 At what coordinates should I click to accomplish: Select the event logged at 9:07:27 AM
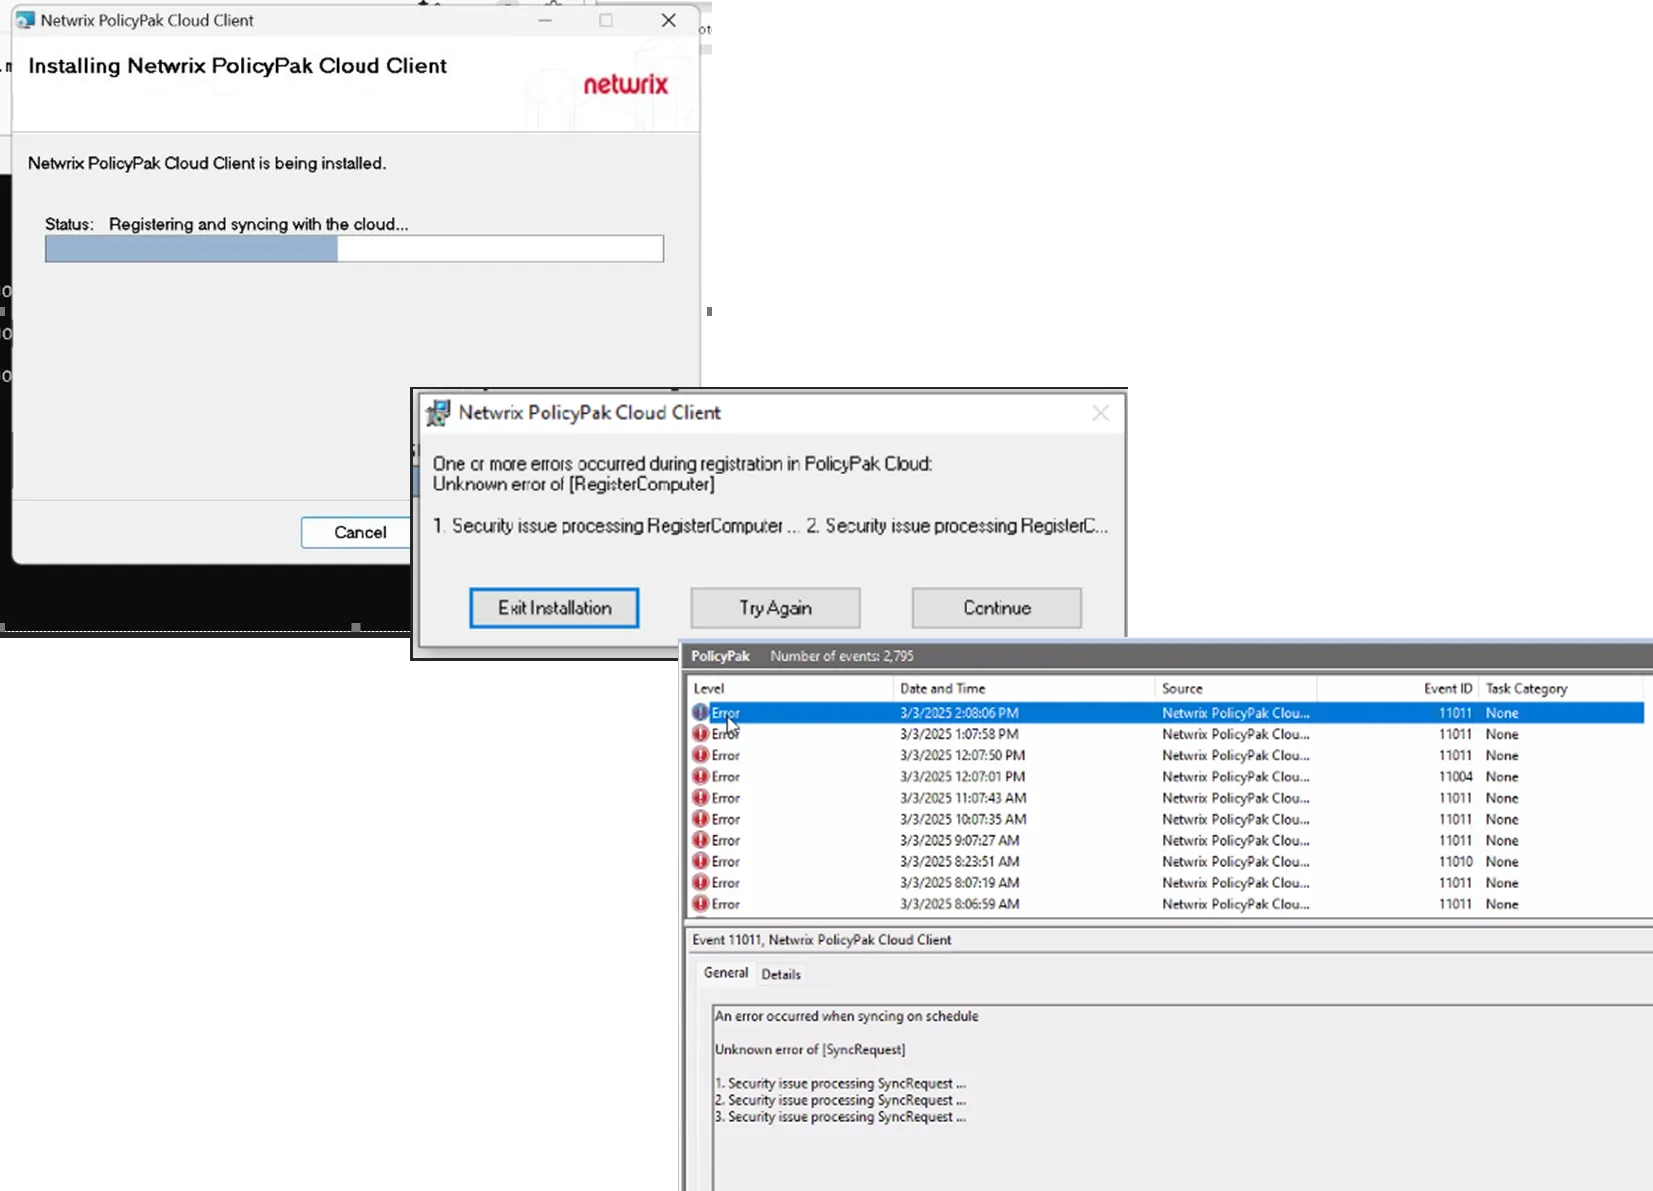[959, 841]
